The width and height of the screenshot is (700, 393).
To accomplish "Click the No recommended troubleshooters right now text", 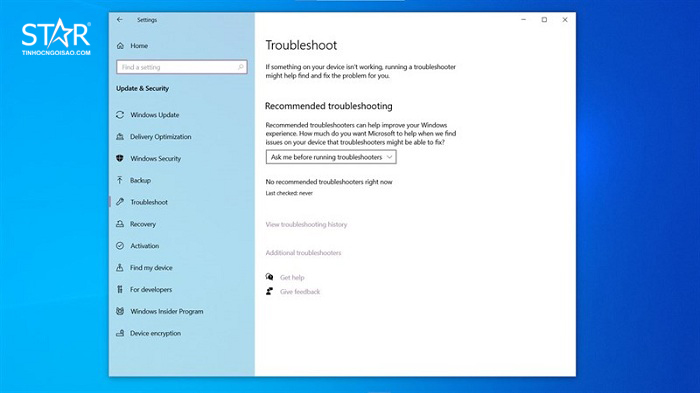I will pyautogui.click(x=329, y=182).
